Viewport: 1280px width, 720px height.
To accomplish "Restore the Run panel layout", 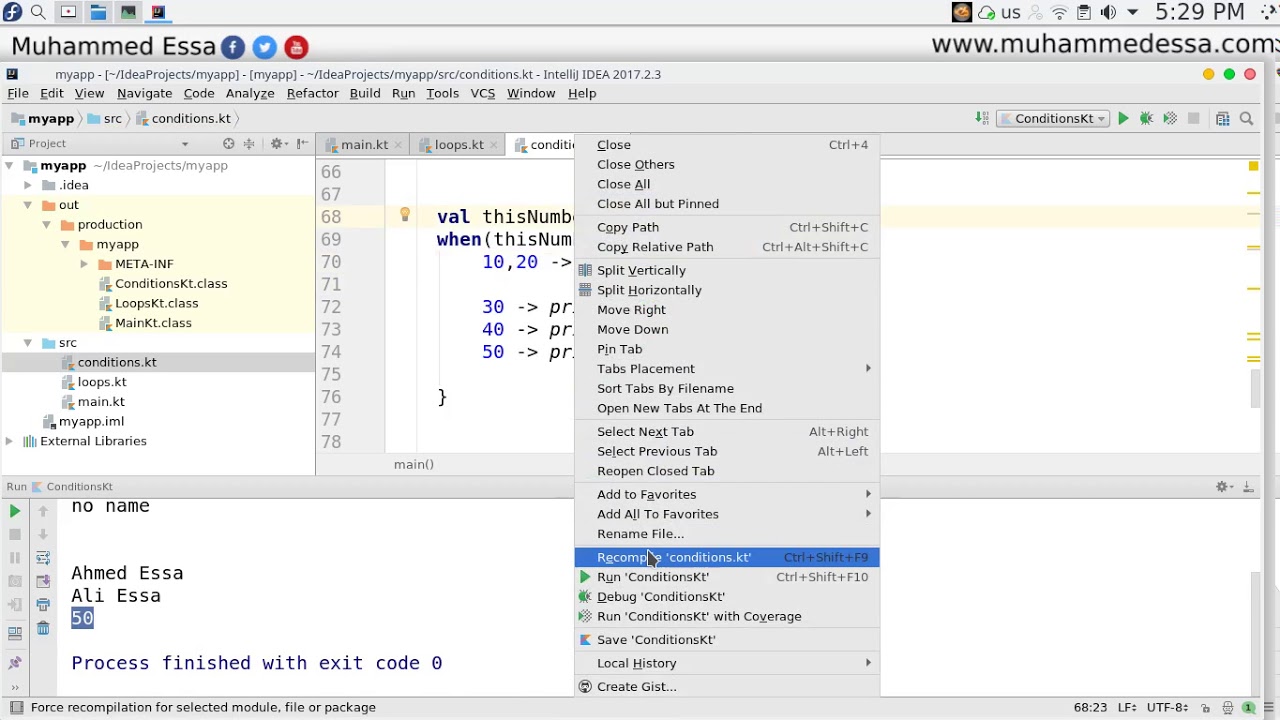I will [x=15, y=632].
